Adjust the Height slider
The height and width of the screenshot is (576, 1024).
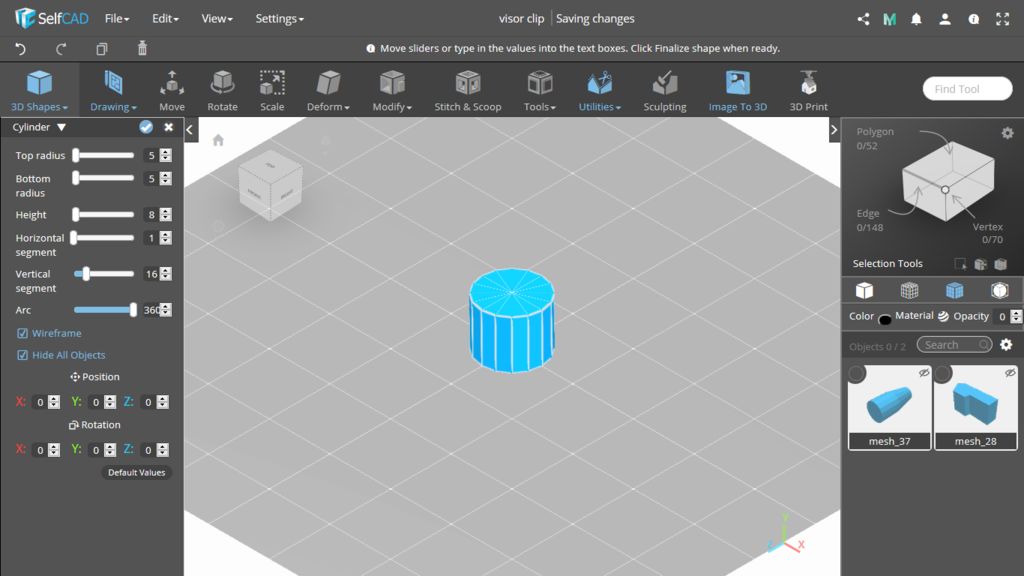104,214
